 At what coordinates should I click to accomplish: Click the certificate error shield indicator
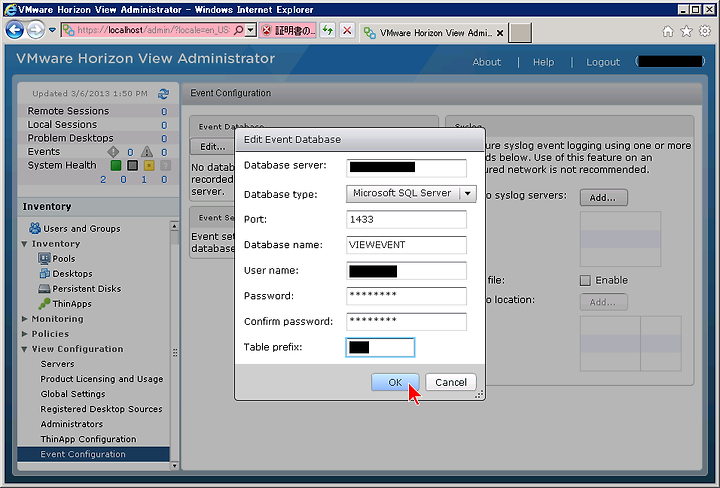287,31
